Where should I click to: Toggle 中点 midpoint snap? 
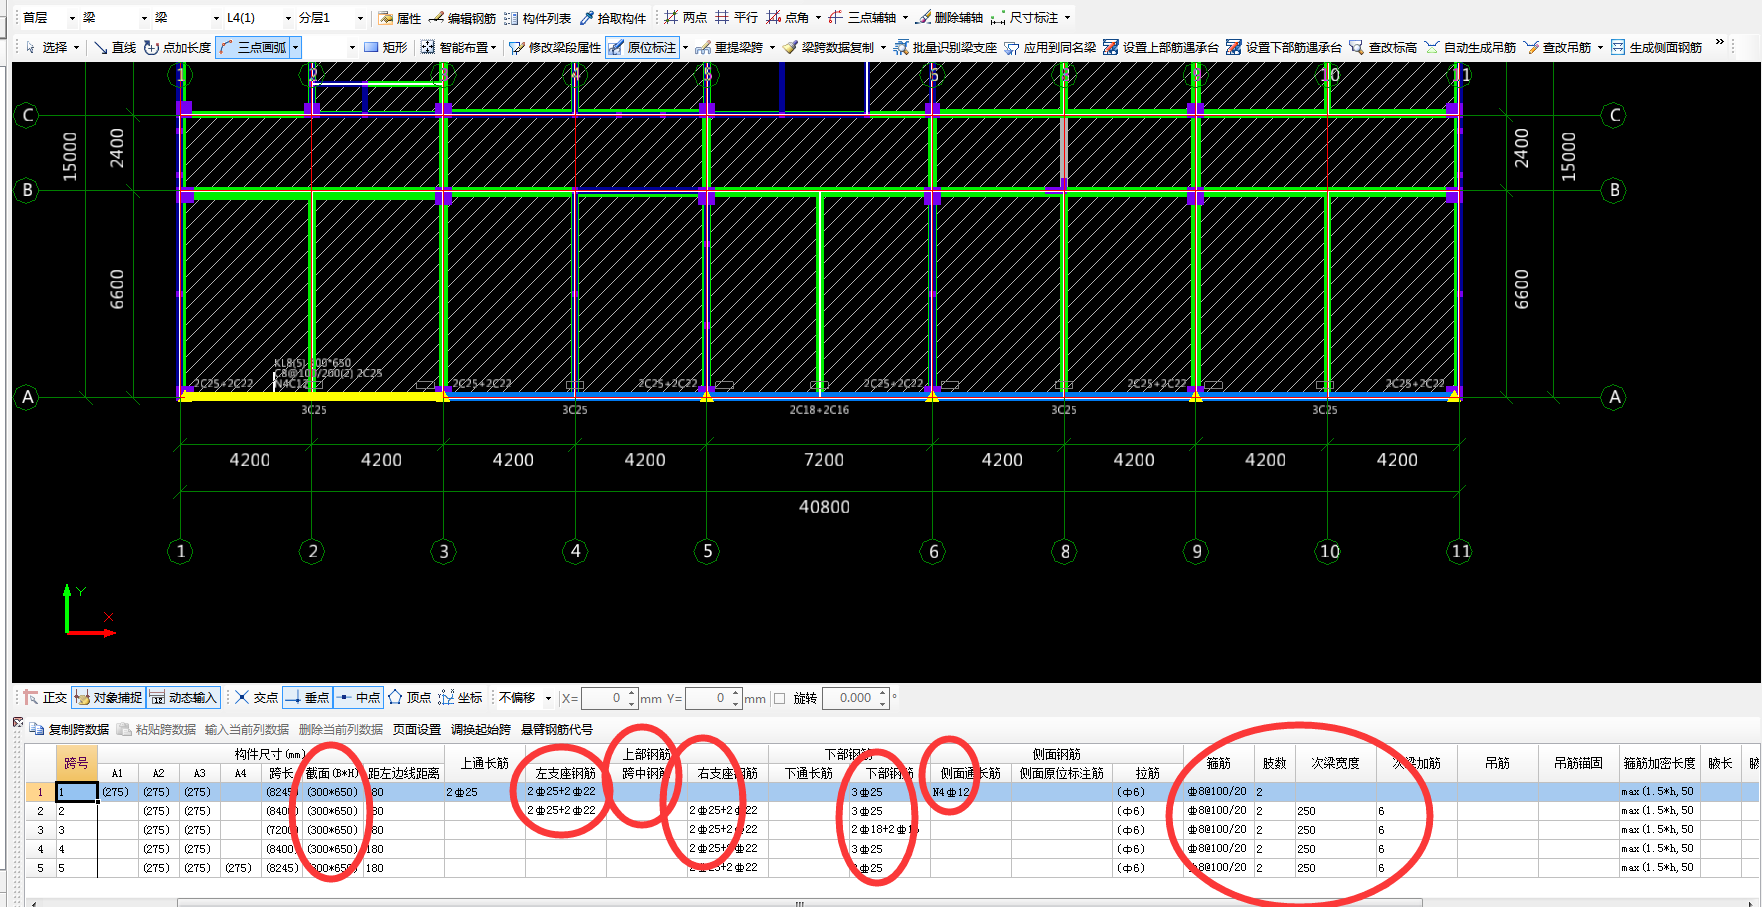[x=358, y=698]
